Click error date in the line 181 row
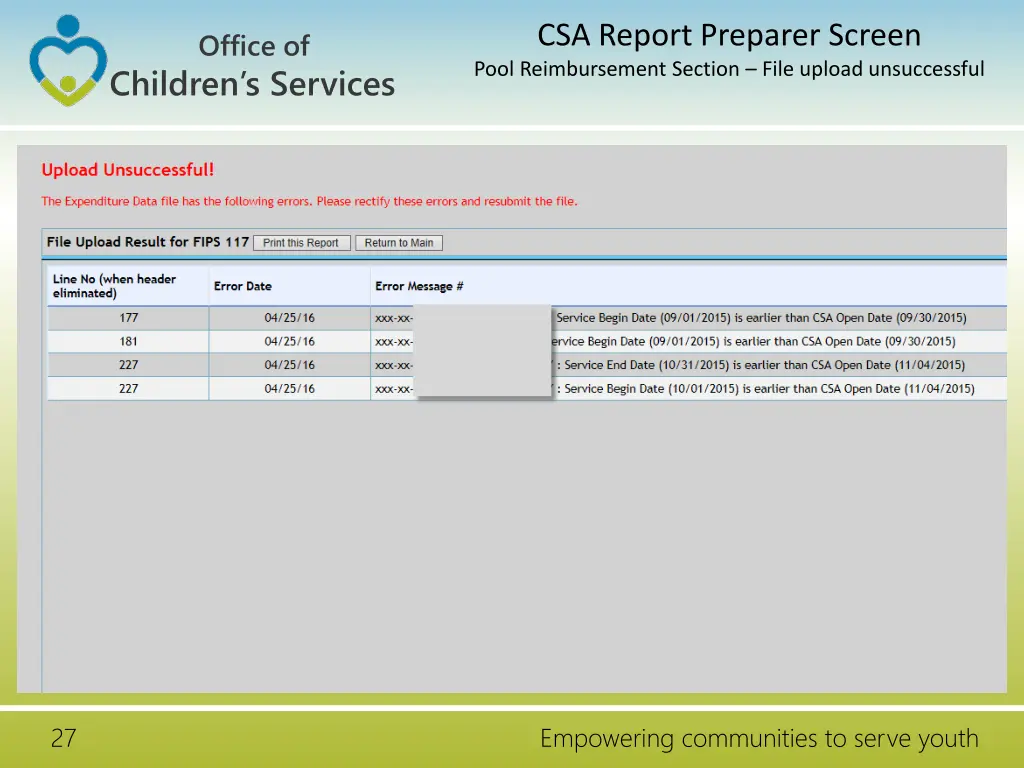 [x=289, y=341]
